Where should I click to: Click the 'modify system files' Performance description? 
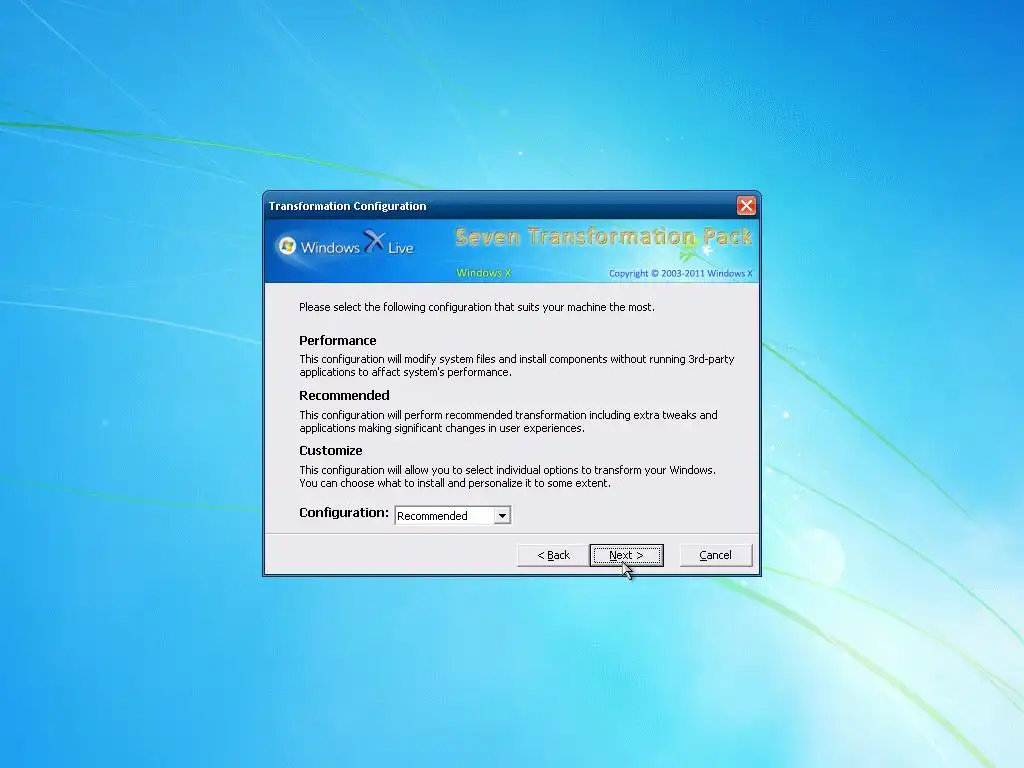click(517, 366)
